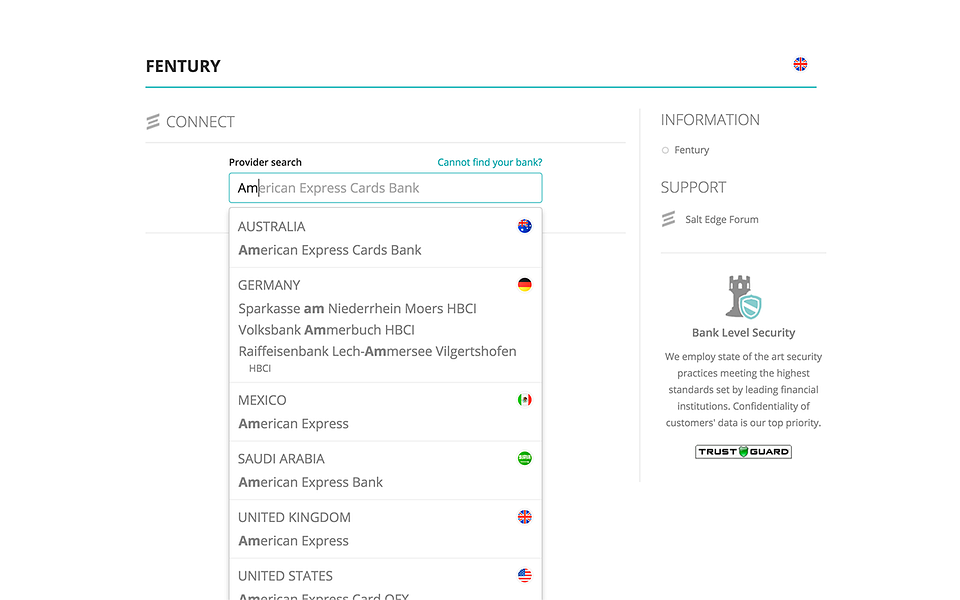Open the UK flag language selector
This screenshot has width=960, height=600.
tap(800, 64)
